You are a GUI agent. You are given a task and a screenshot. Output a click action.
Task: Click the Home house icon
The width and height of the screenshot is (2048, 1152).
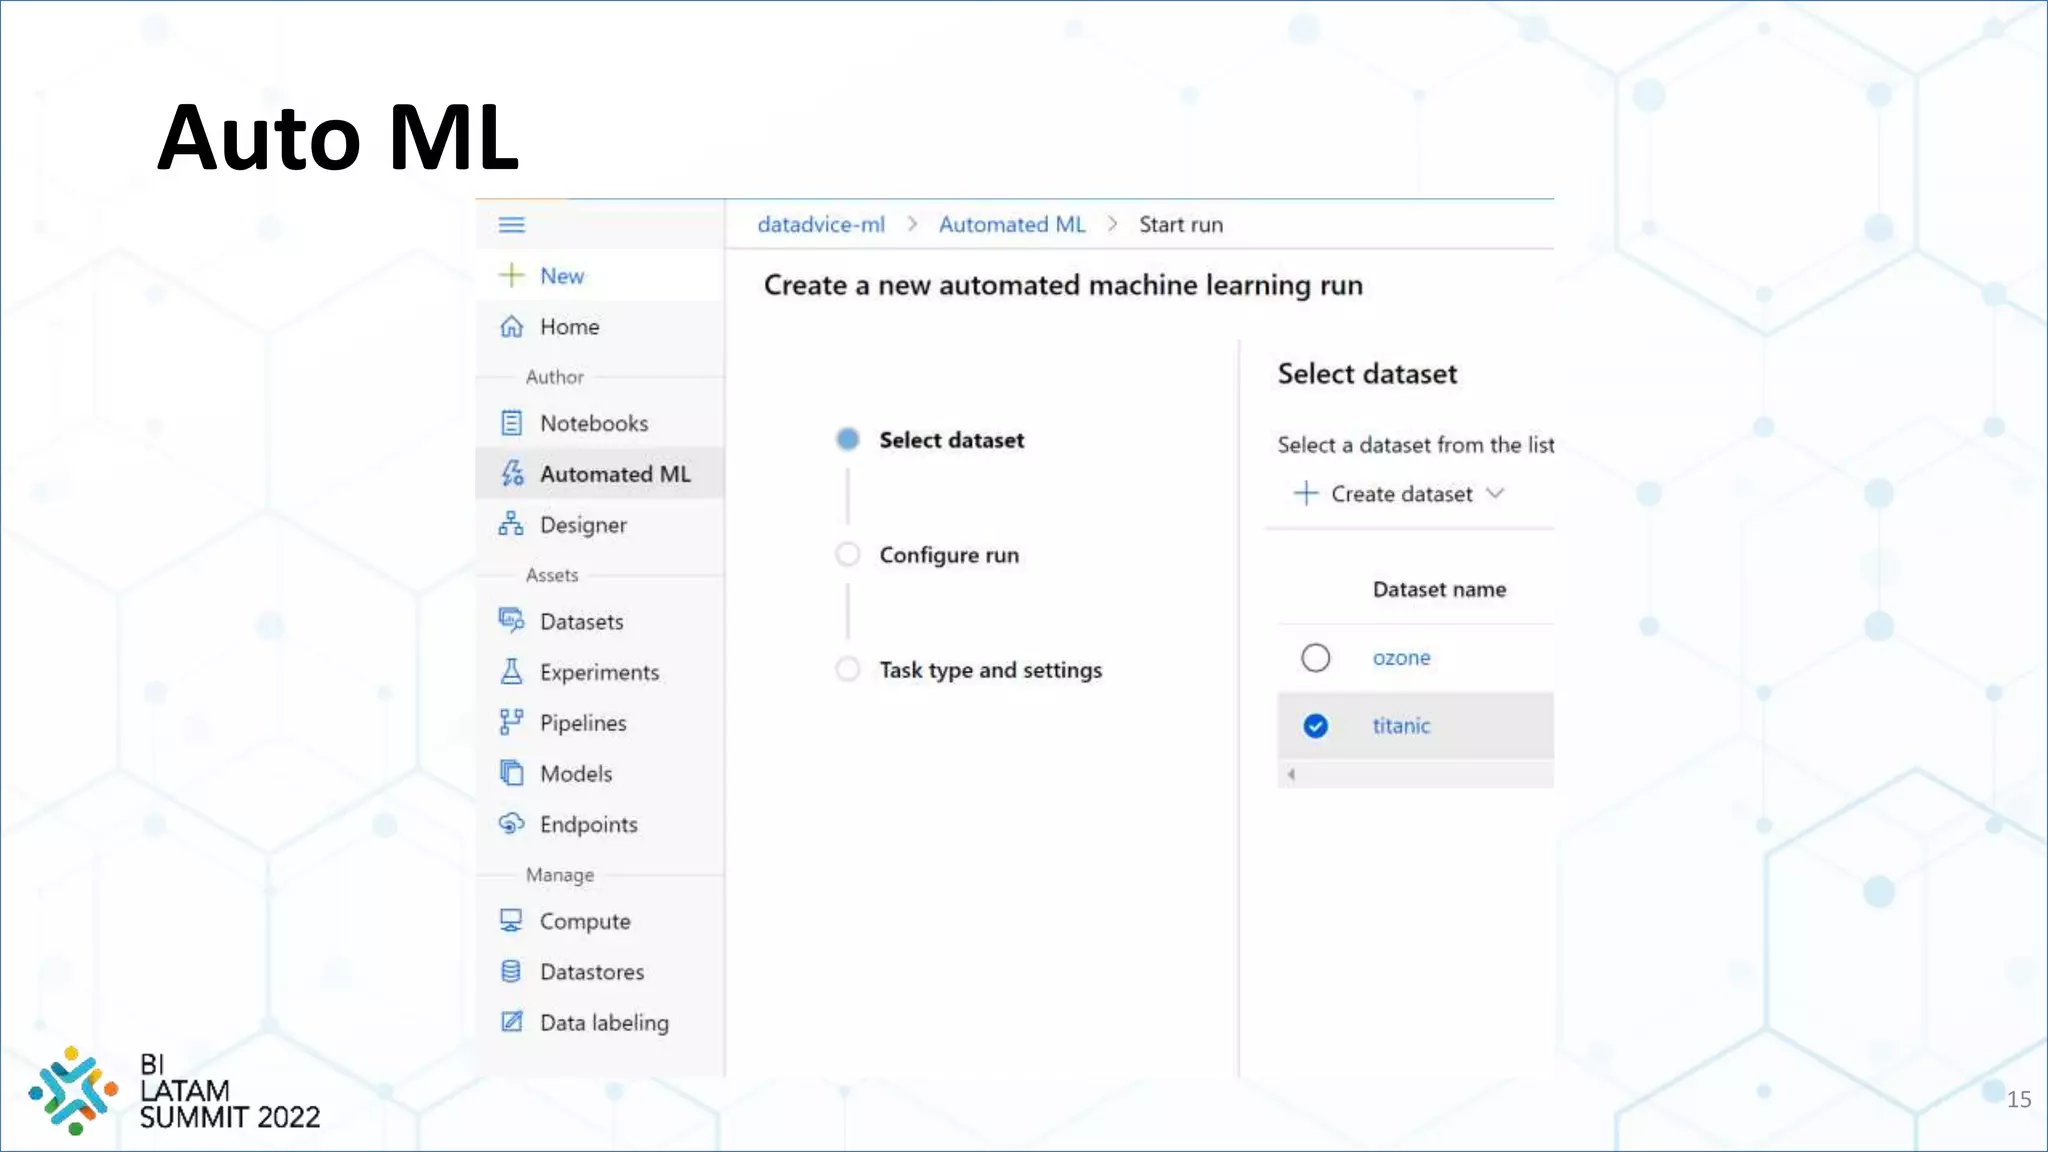[x=511, y=327]
